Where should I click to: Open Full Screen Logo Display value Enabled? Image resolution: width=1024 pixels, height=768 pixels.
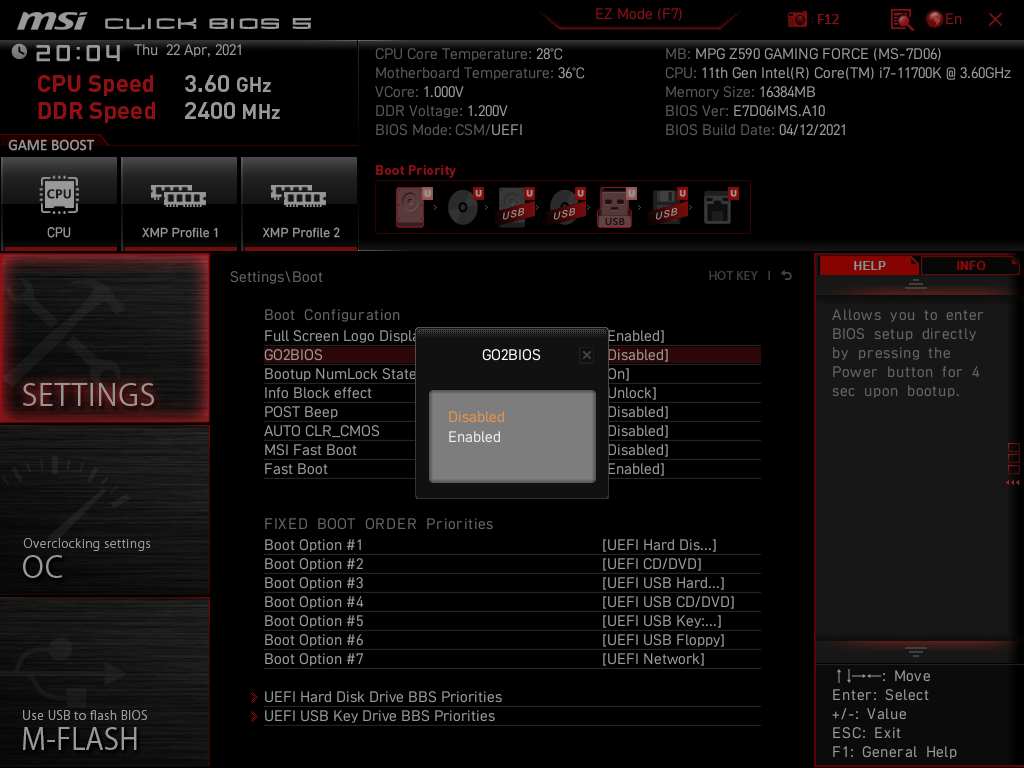click(636, 336)
